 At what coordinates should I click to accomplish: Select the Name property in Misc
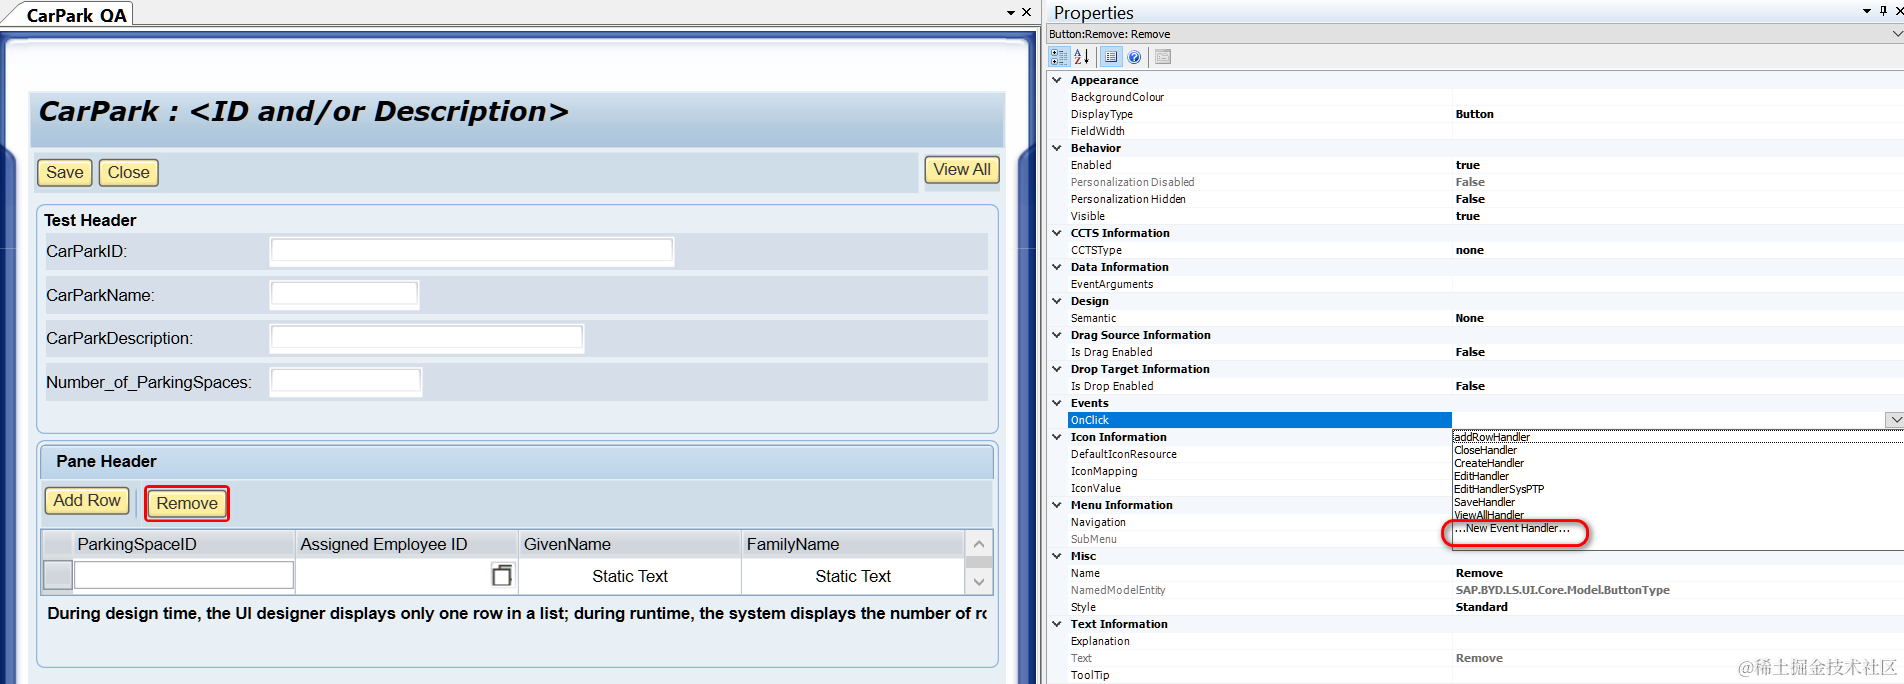coord(1485,573)
